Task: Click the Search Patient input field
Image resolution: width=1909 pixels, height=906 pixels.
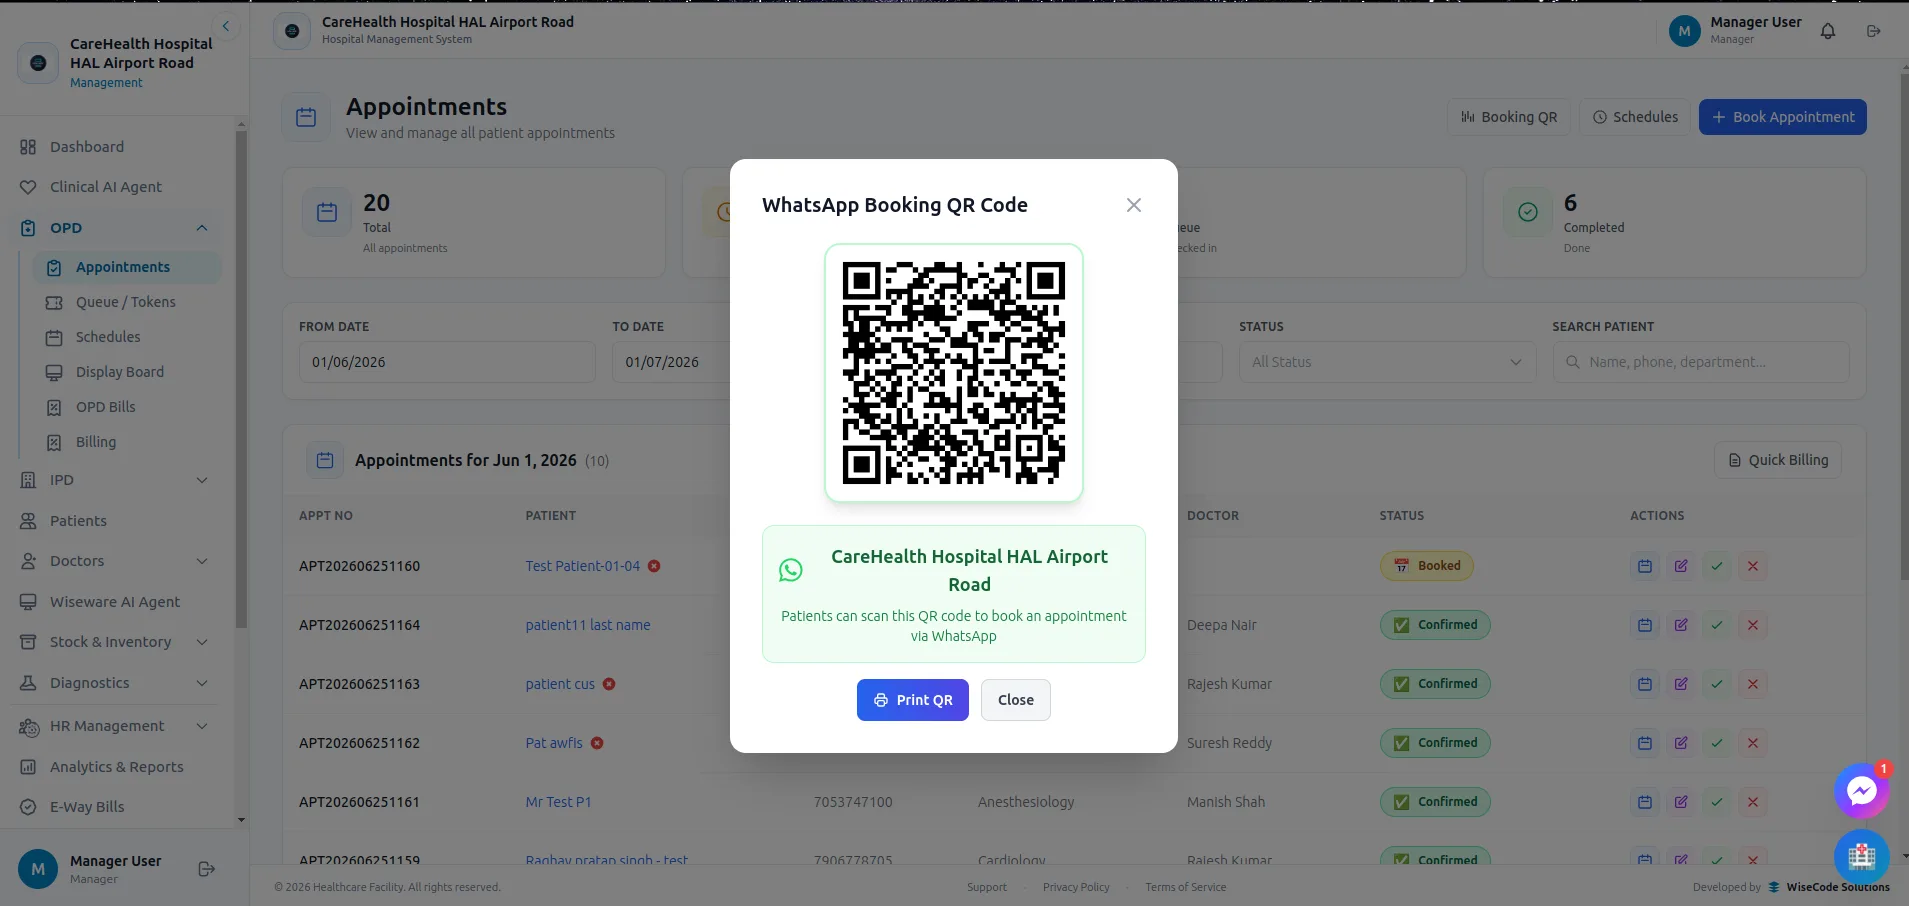Action: point(1701,362)
